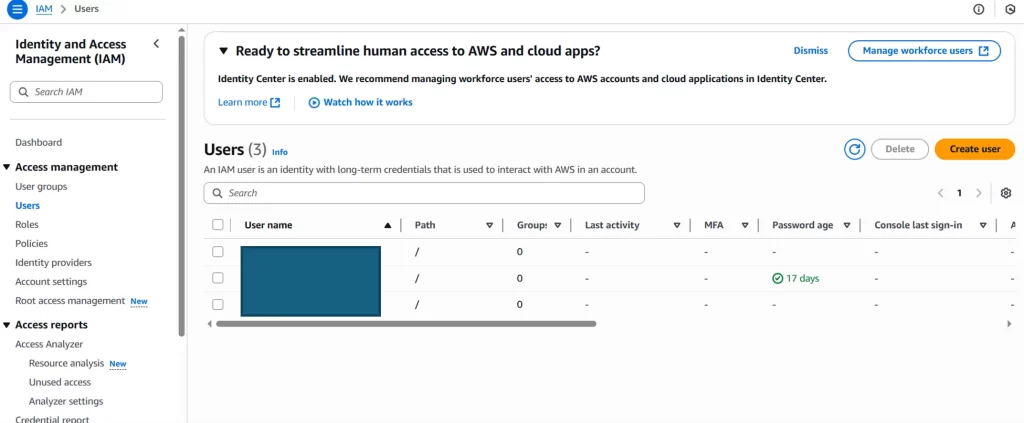Open Policies in the sidebar
This screenshot has height=423, width=1024.
coord(31,243)
